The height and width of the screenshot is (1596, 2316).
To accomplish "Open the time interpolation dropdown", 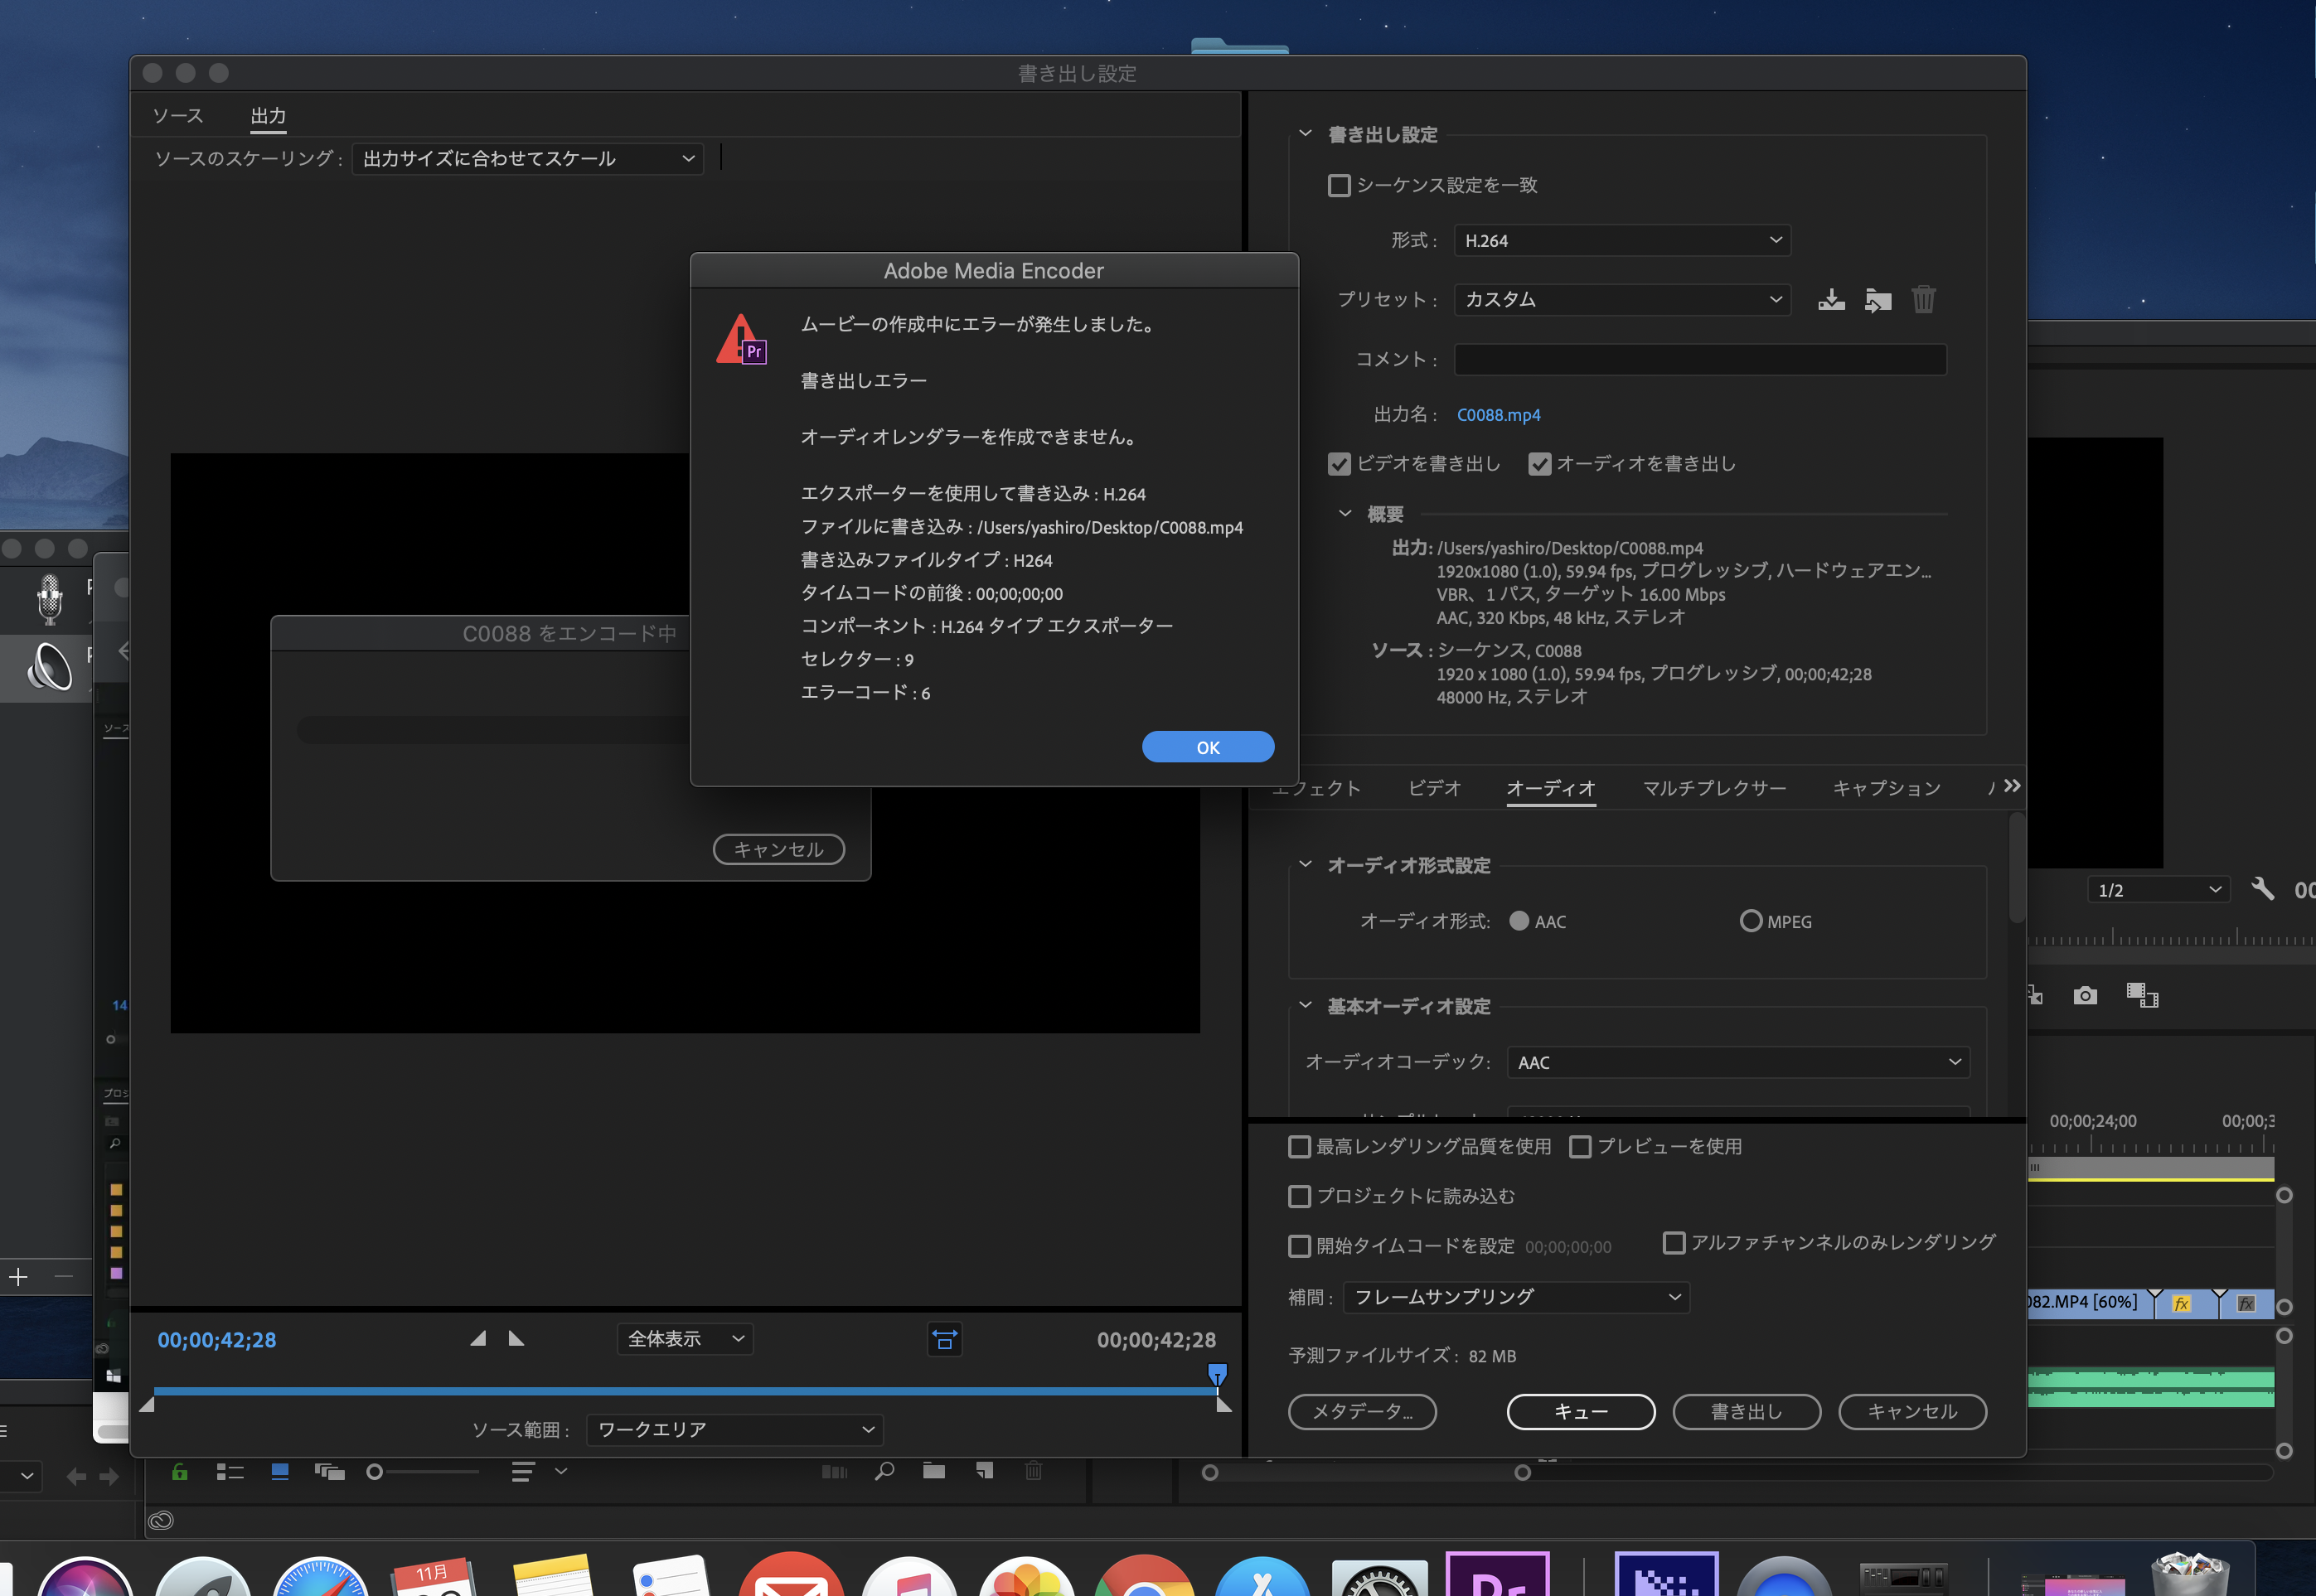I will 1516,1297.
